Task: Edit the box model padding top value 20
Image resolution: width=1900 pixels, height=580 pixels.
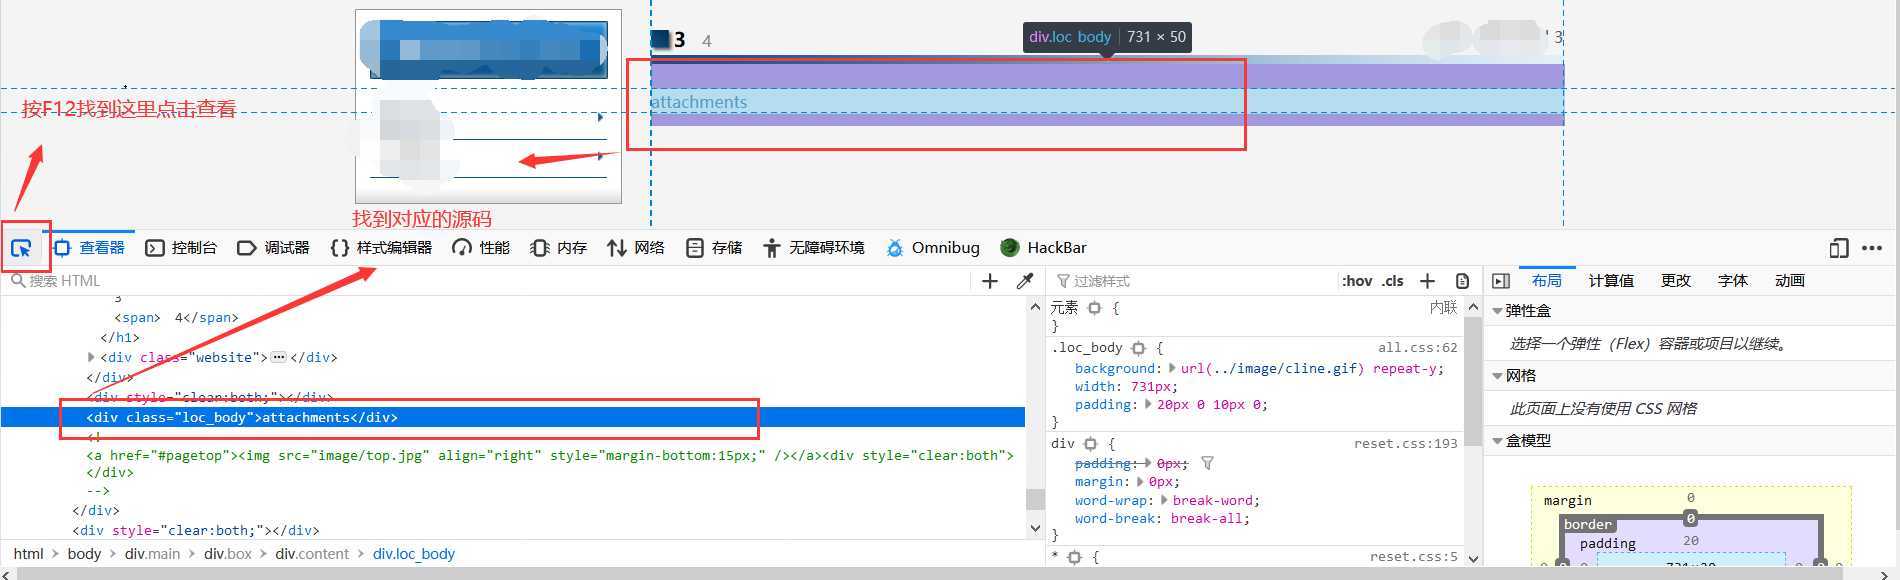Action: (x=1691, y=541)
